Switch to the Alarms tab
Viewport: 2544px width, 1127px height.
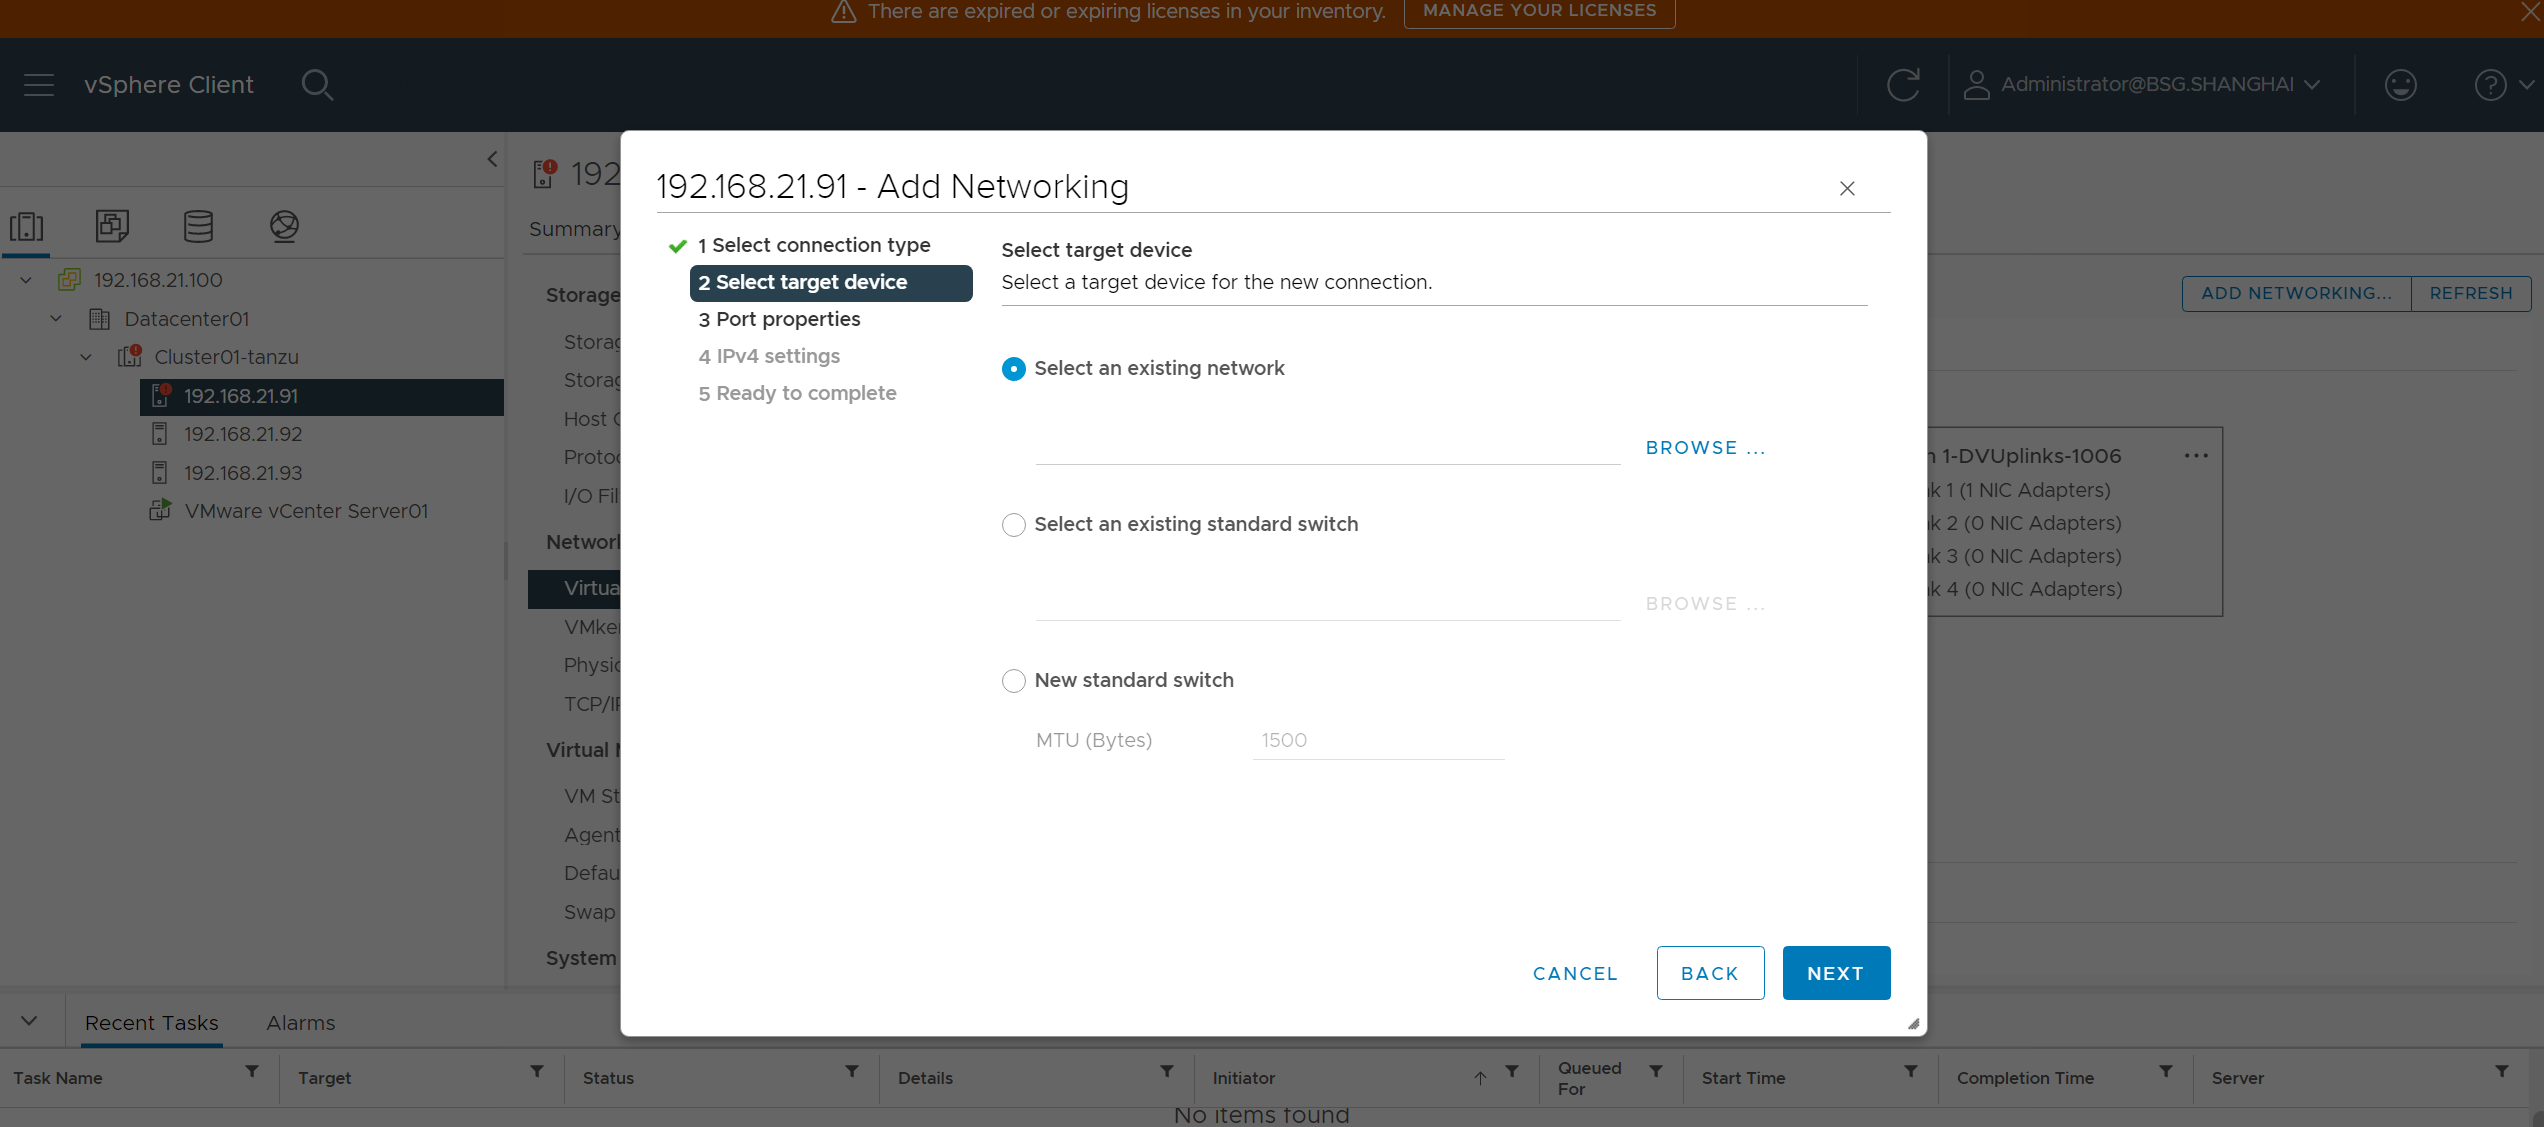click(300, 1023)
